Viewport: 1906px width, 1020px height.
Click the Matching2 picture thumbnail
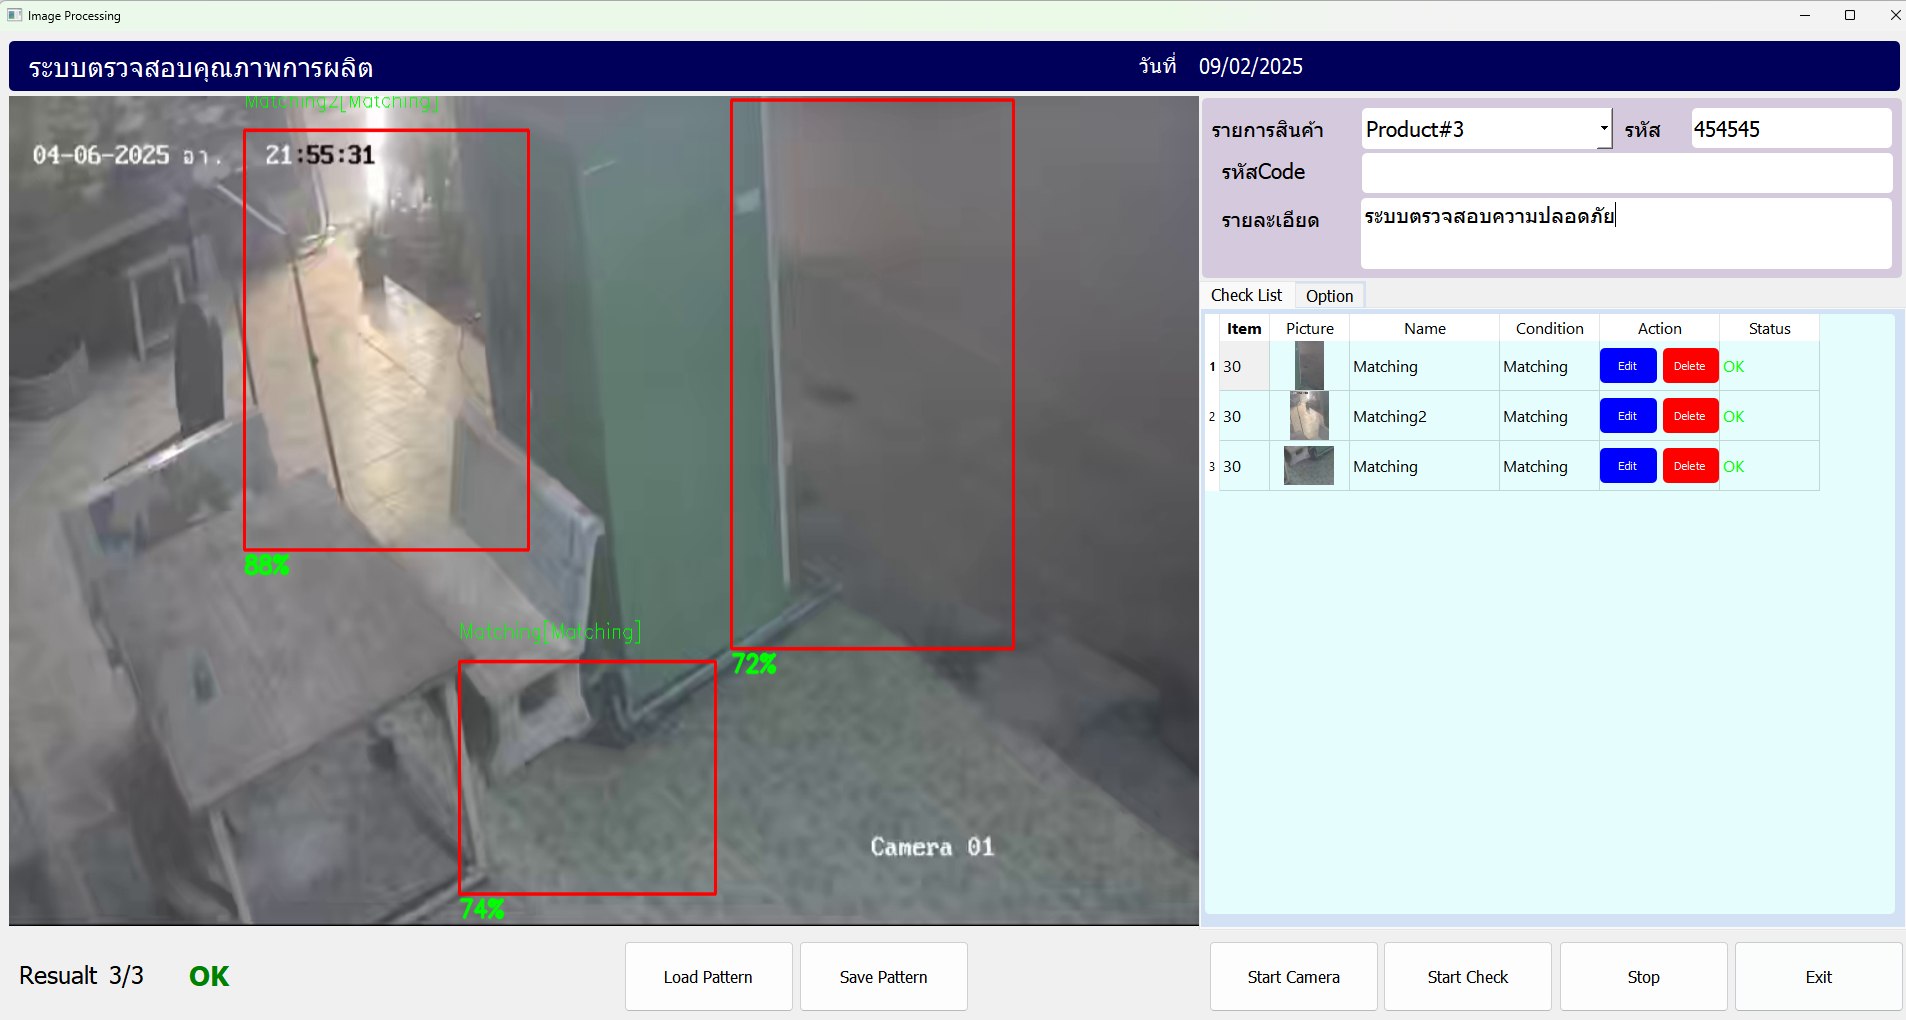coord(1308,416)
